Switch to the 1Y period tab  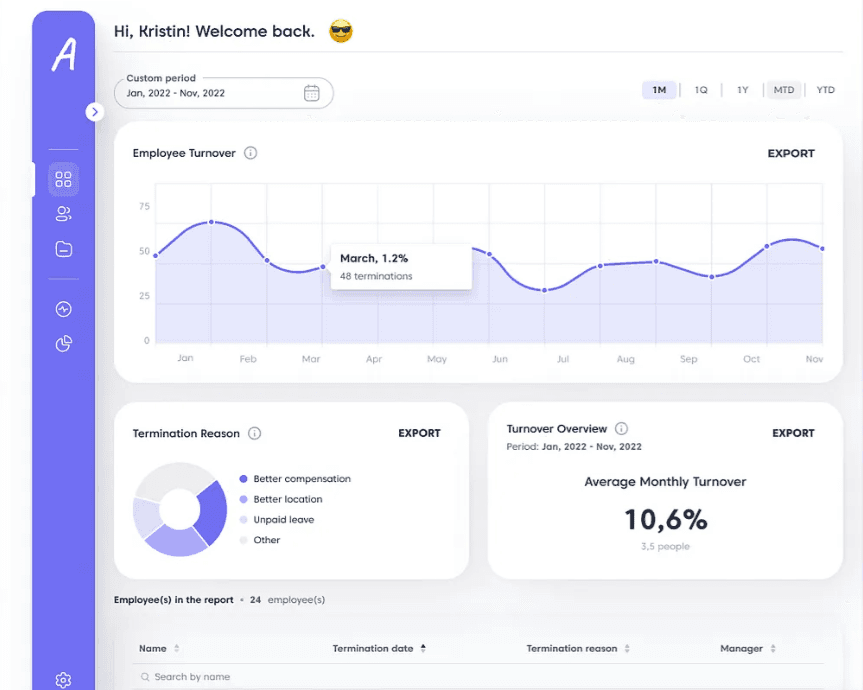(742, 89)
